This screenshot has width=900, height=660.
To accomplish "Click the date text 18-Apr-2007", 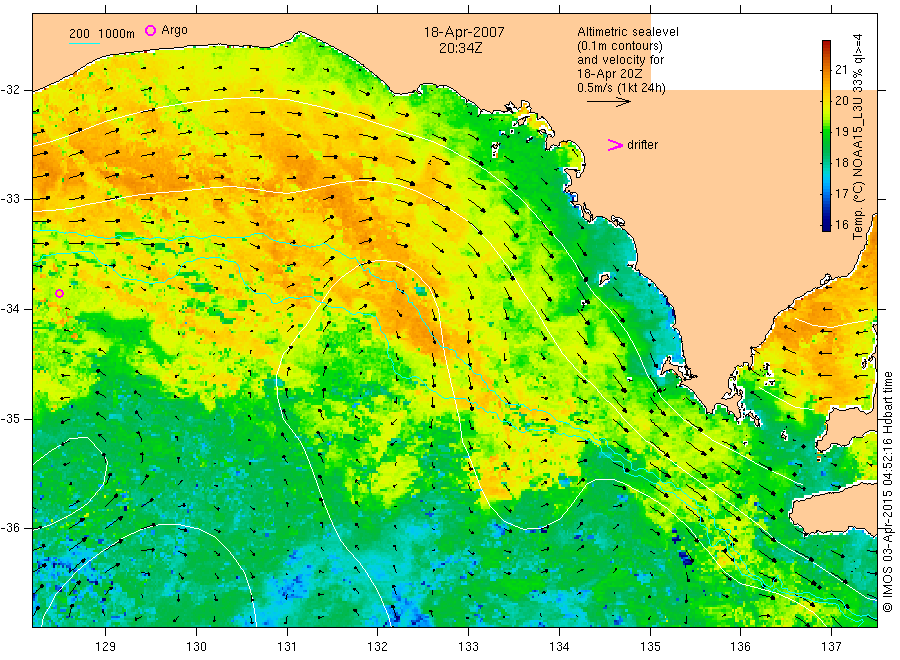I will point(464,32).
